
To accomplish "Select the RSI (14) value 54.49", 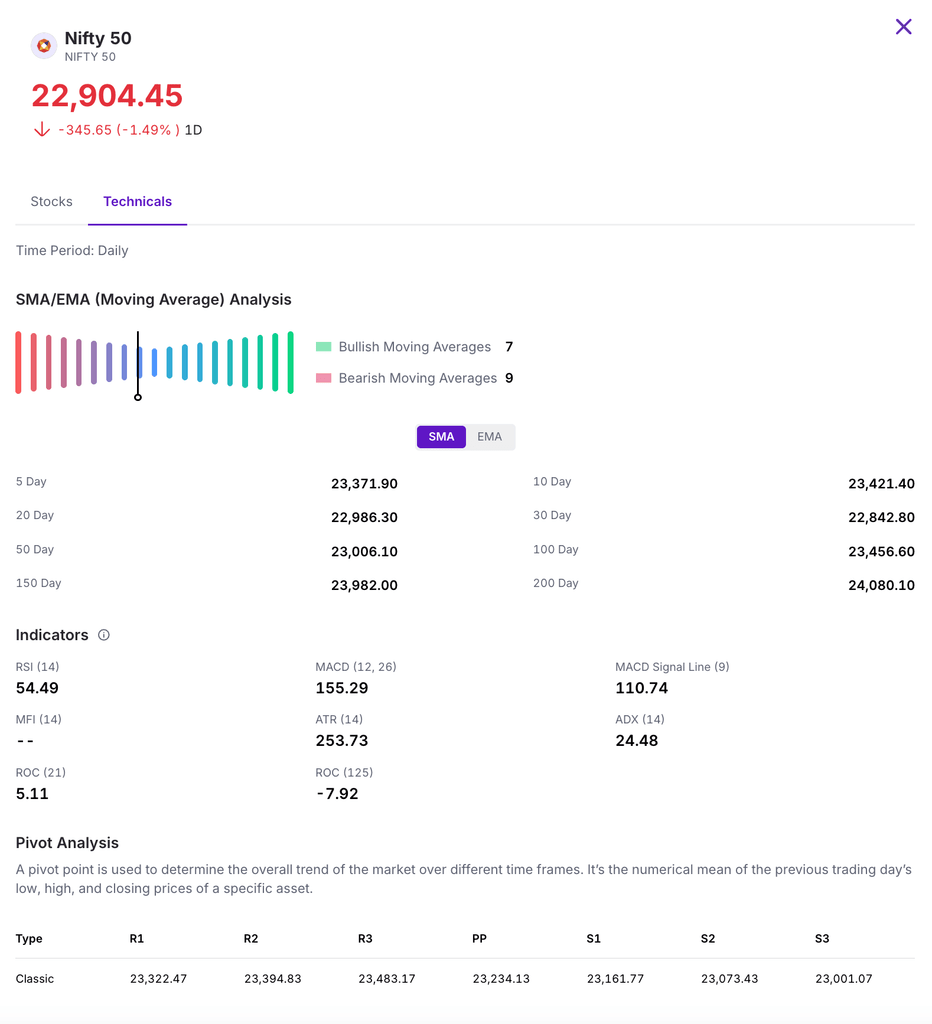I will point(37,688).
